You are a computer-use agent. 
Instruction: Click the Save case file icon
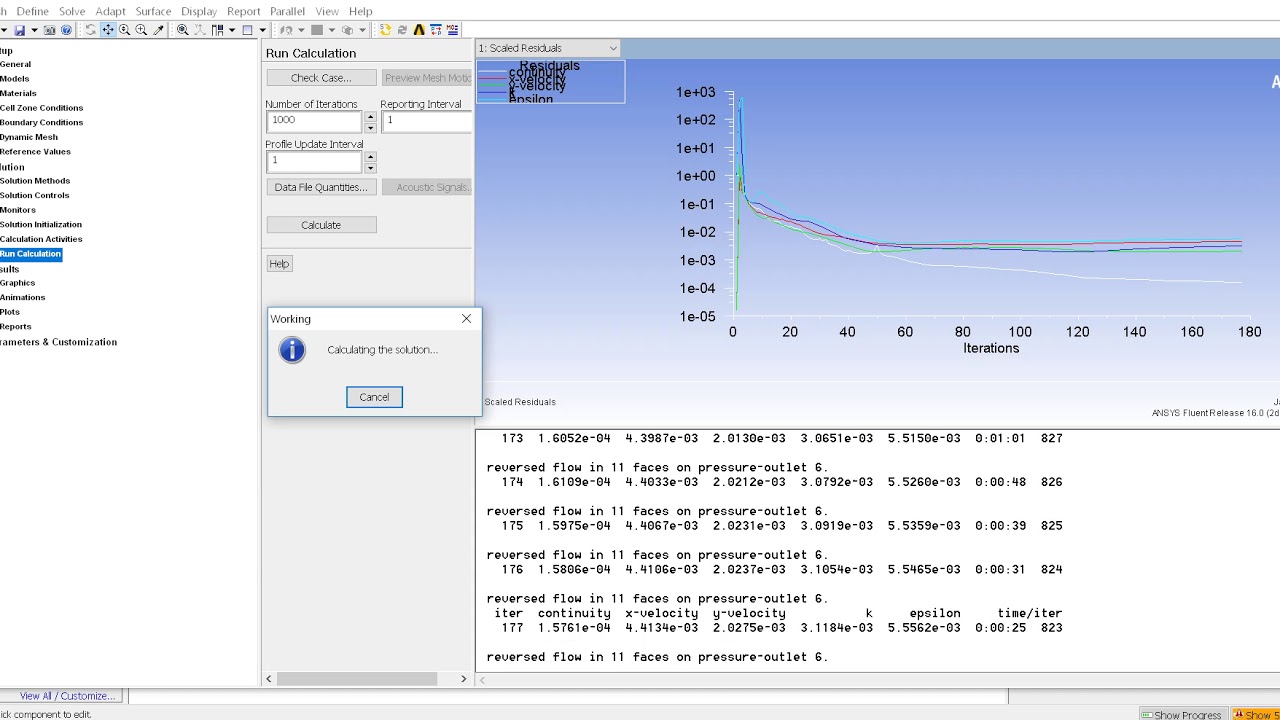[x=19, y=30]
